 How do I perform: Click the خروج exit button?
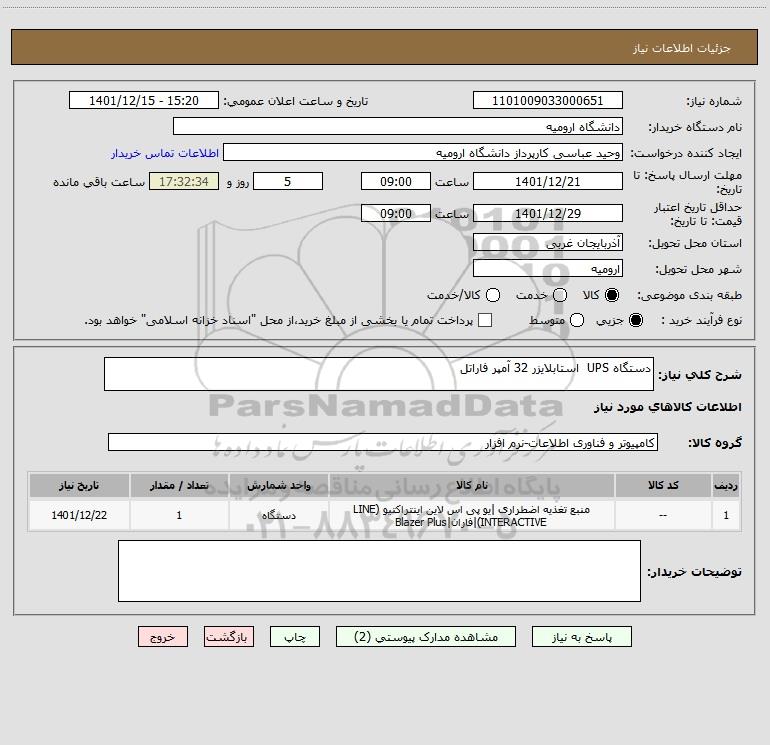pos(163,636)
